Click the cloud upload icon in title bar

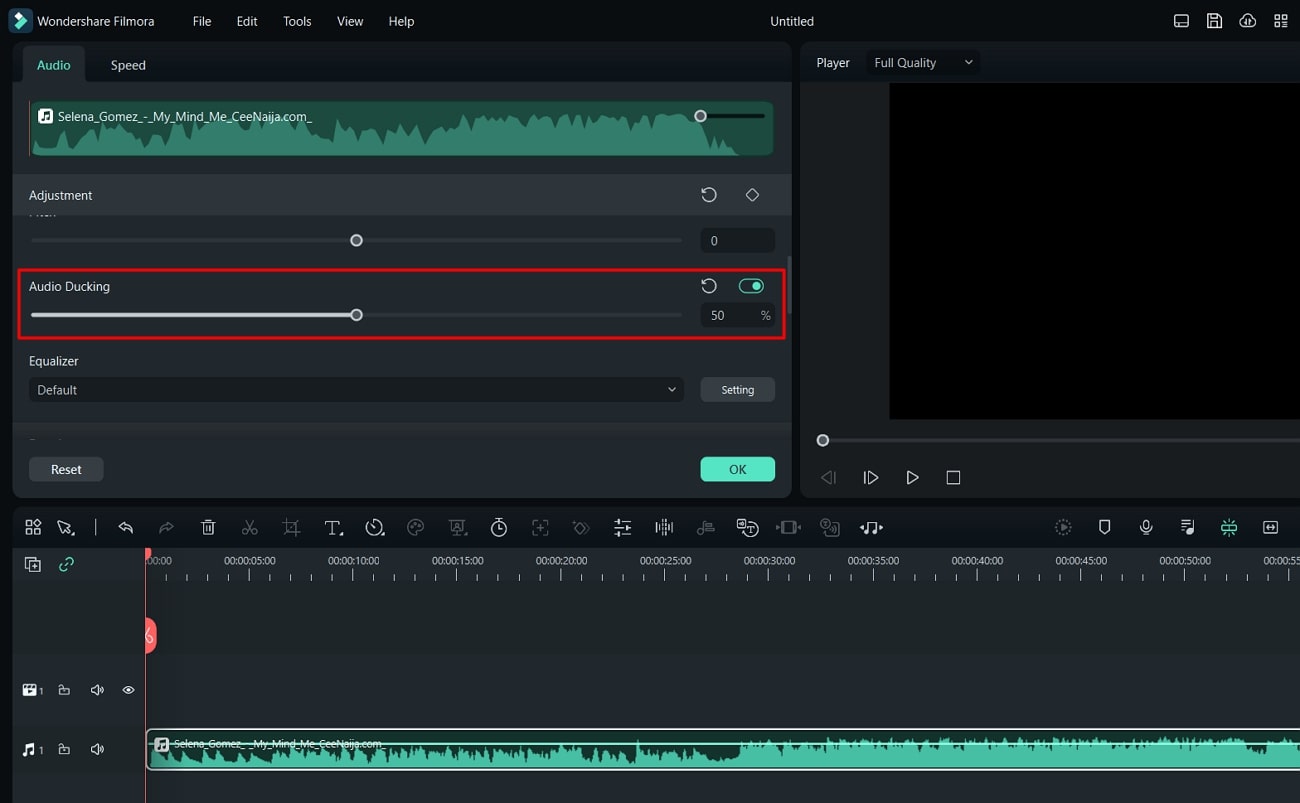tap(1247, 21)
